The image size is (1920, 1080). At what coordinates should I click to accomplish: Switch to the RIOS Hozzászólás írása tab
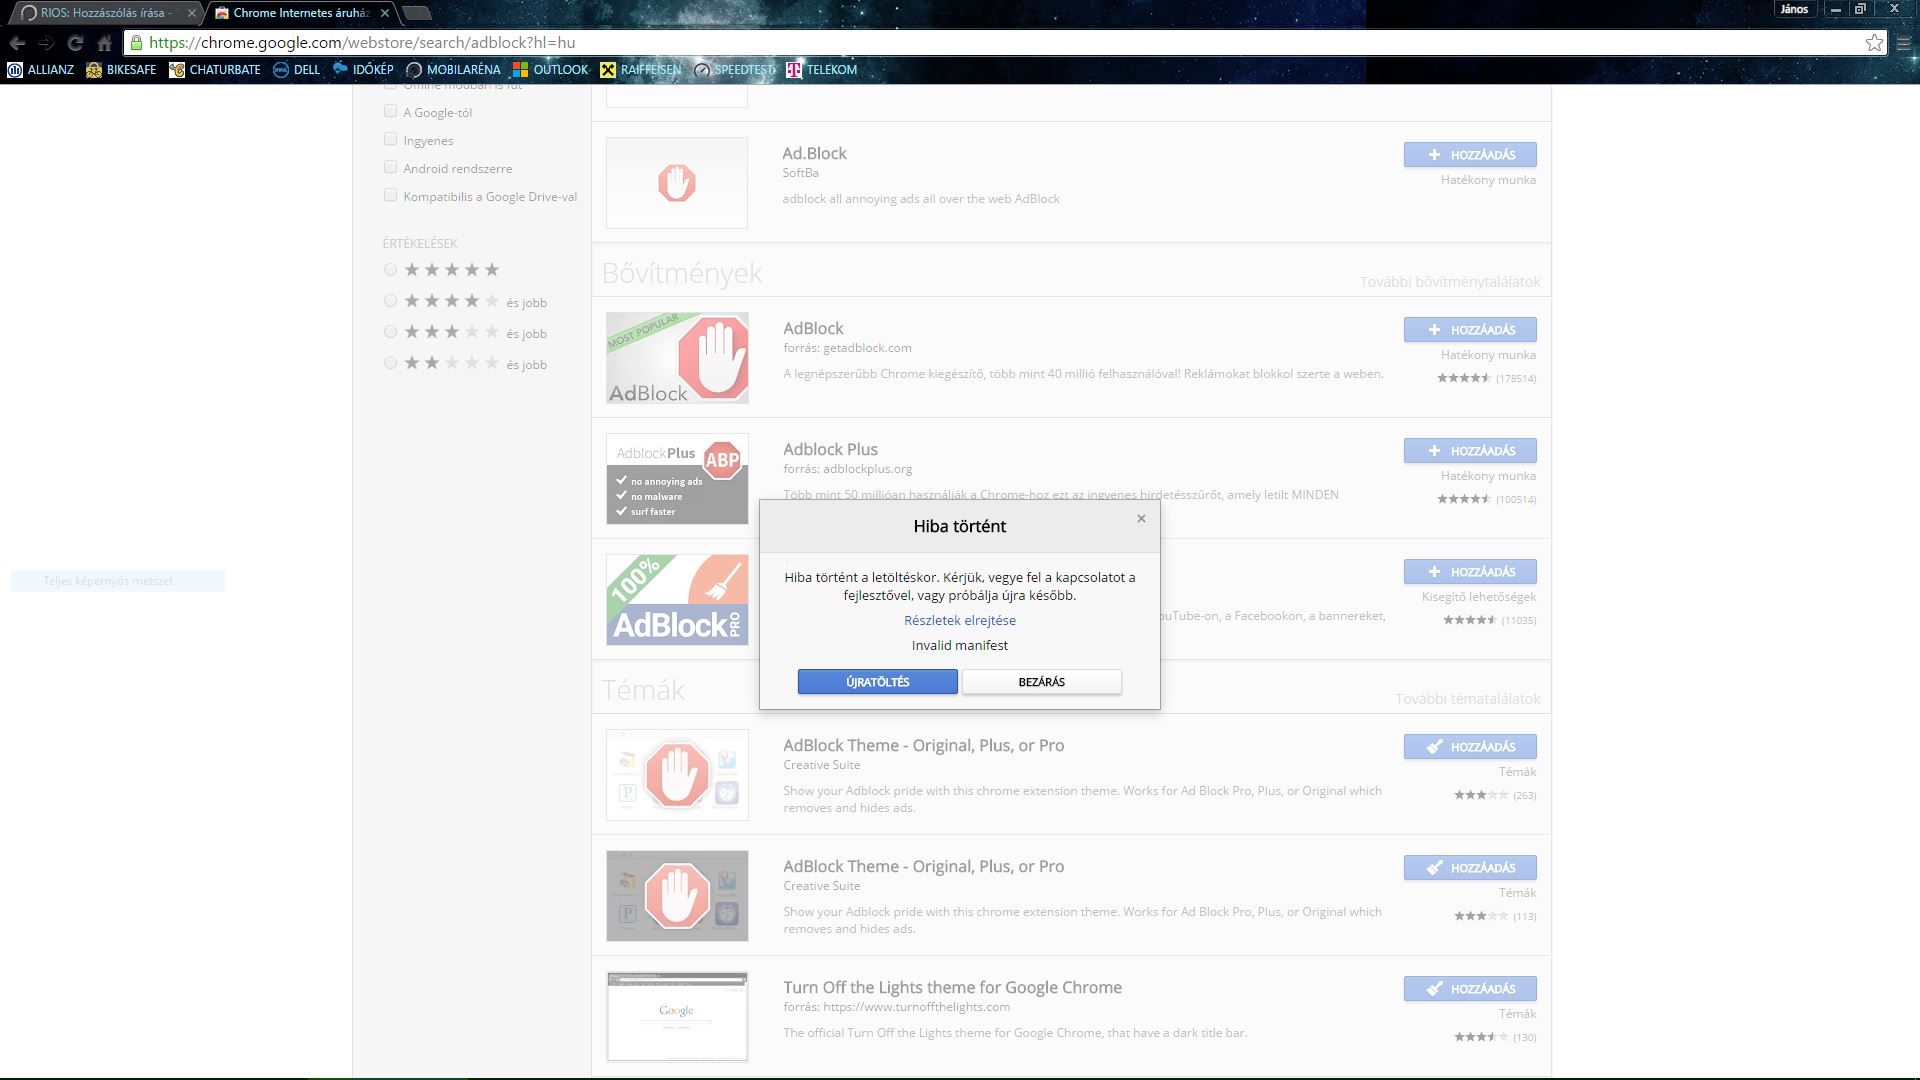click(x=104, y=13)
